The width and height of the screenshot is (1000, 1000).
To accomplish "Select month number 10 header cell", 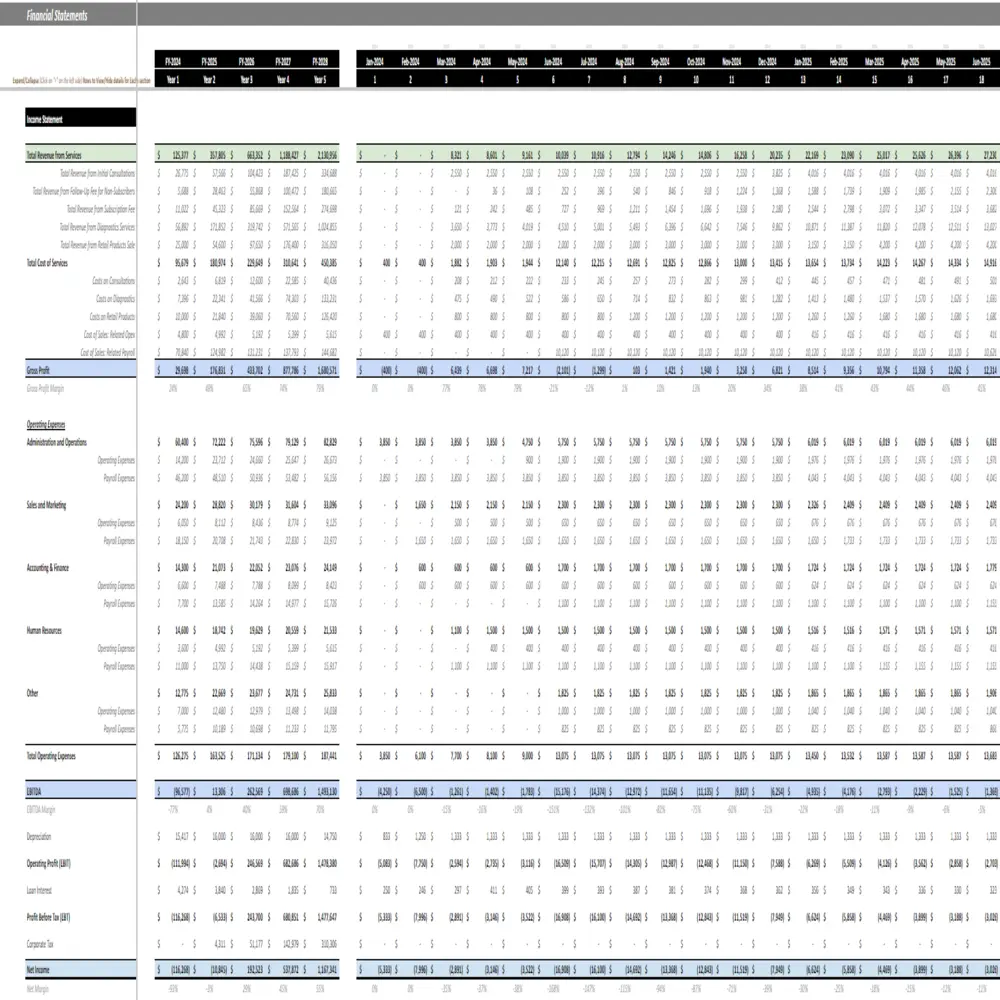I will tap(696, 80).
